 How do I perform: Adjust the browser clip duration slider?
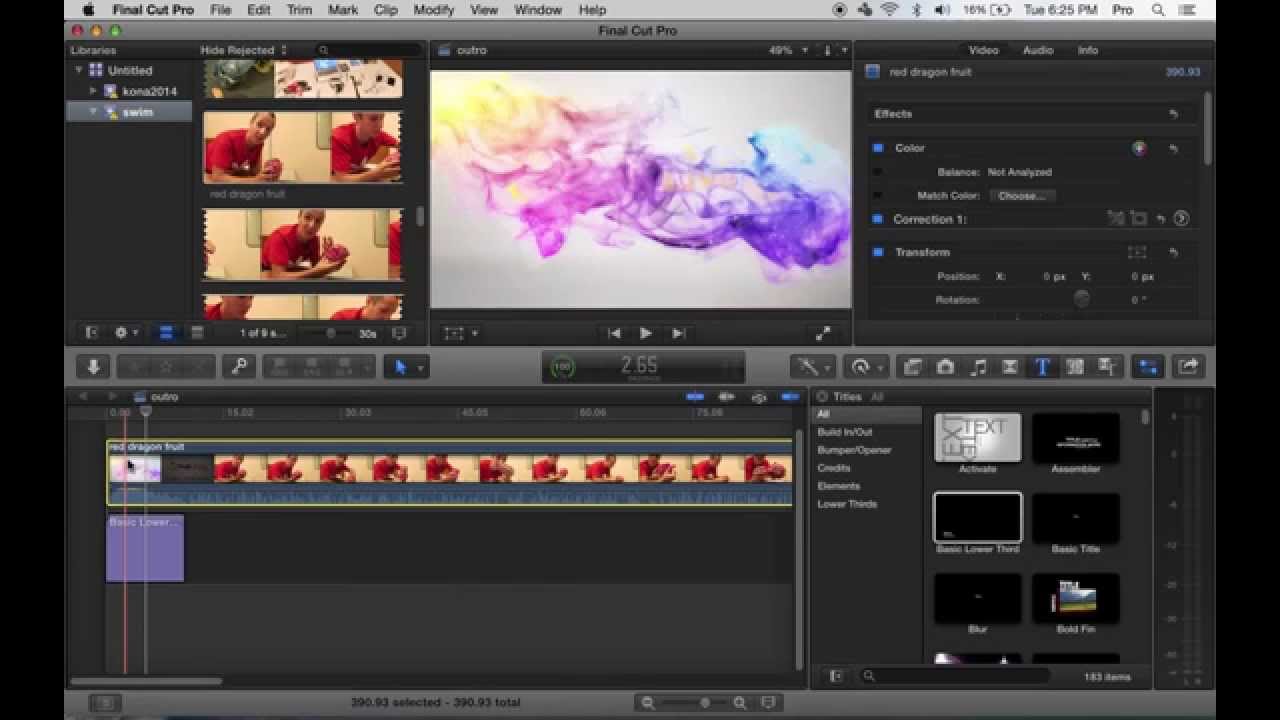[x=332, y=333]
